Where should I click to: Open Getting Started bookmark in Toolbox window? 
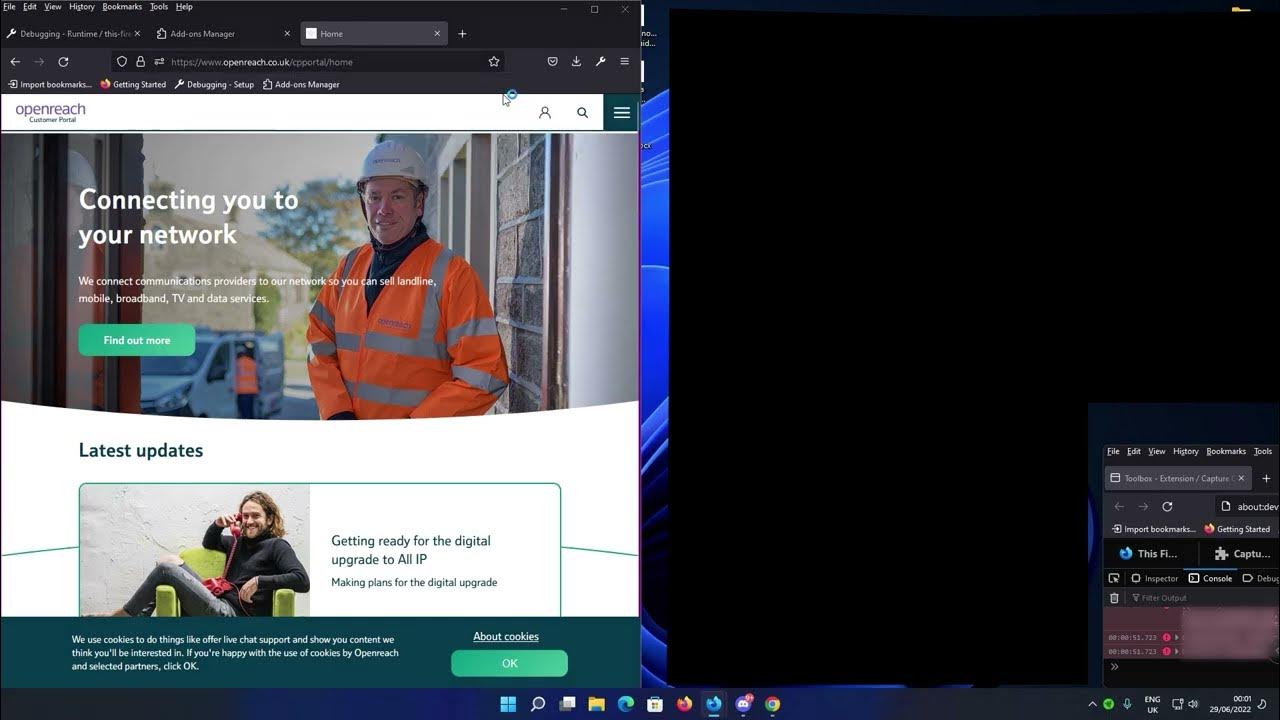pyautogui.click(x=1237, y=529)
